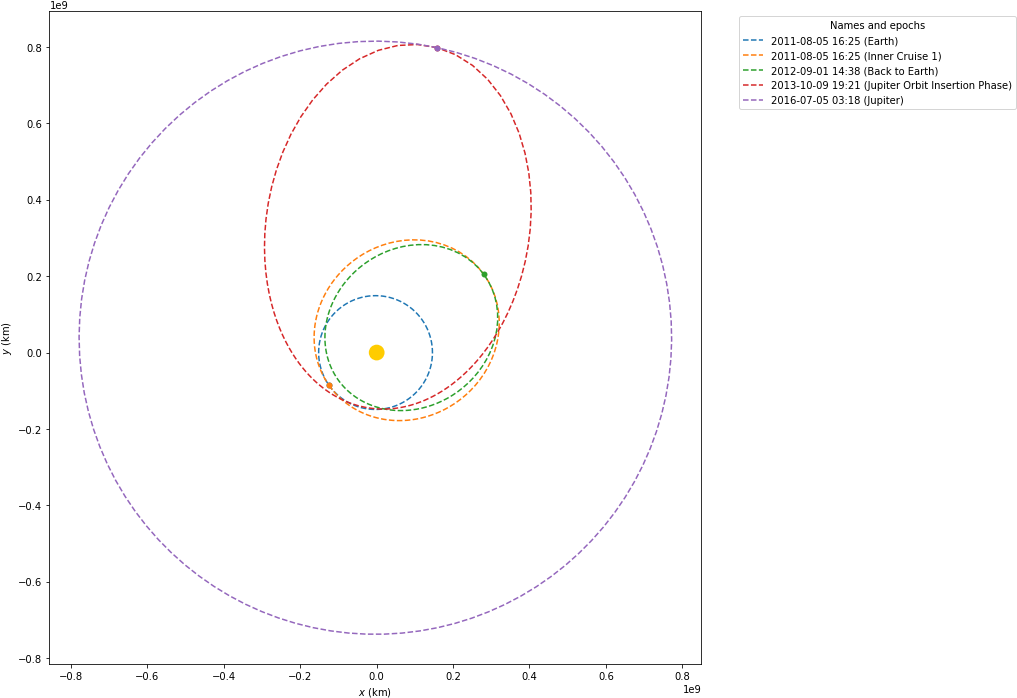Click the green dashed line sample in legend

coord(753,71)
